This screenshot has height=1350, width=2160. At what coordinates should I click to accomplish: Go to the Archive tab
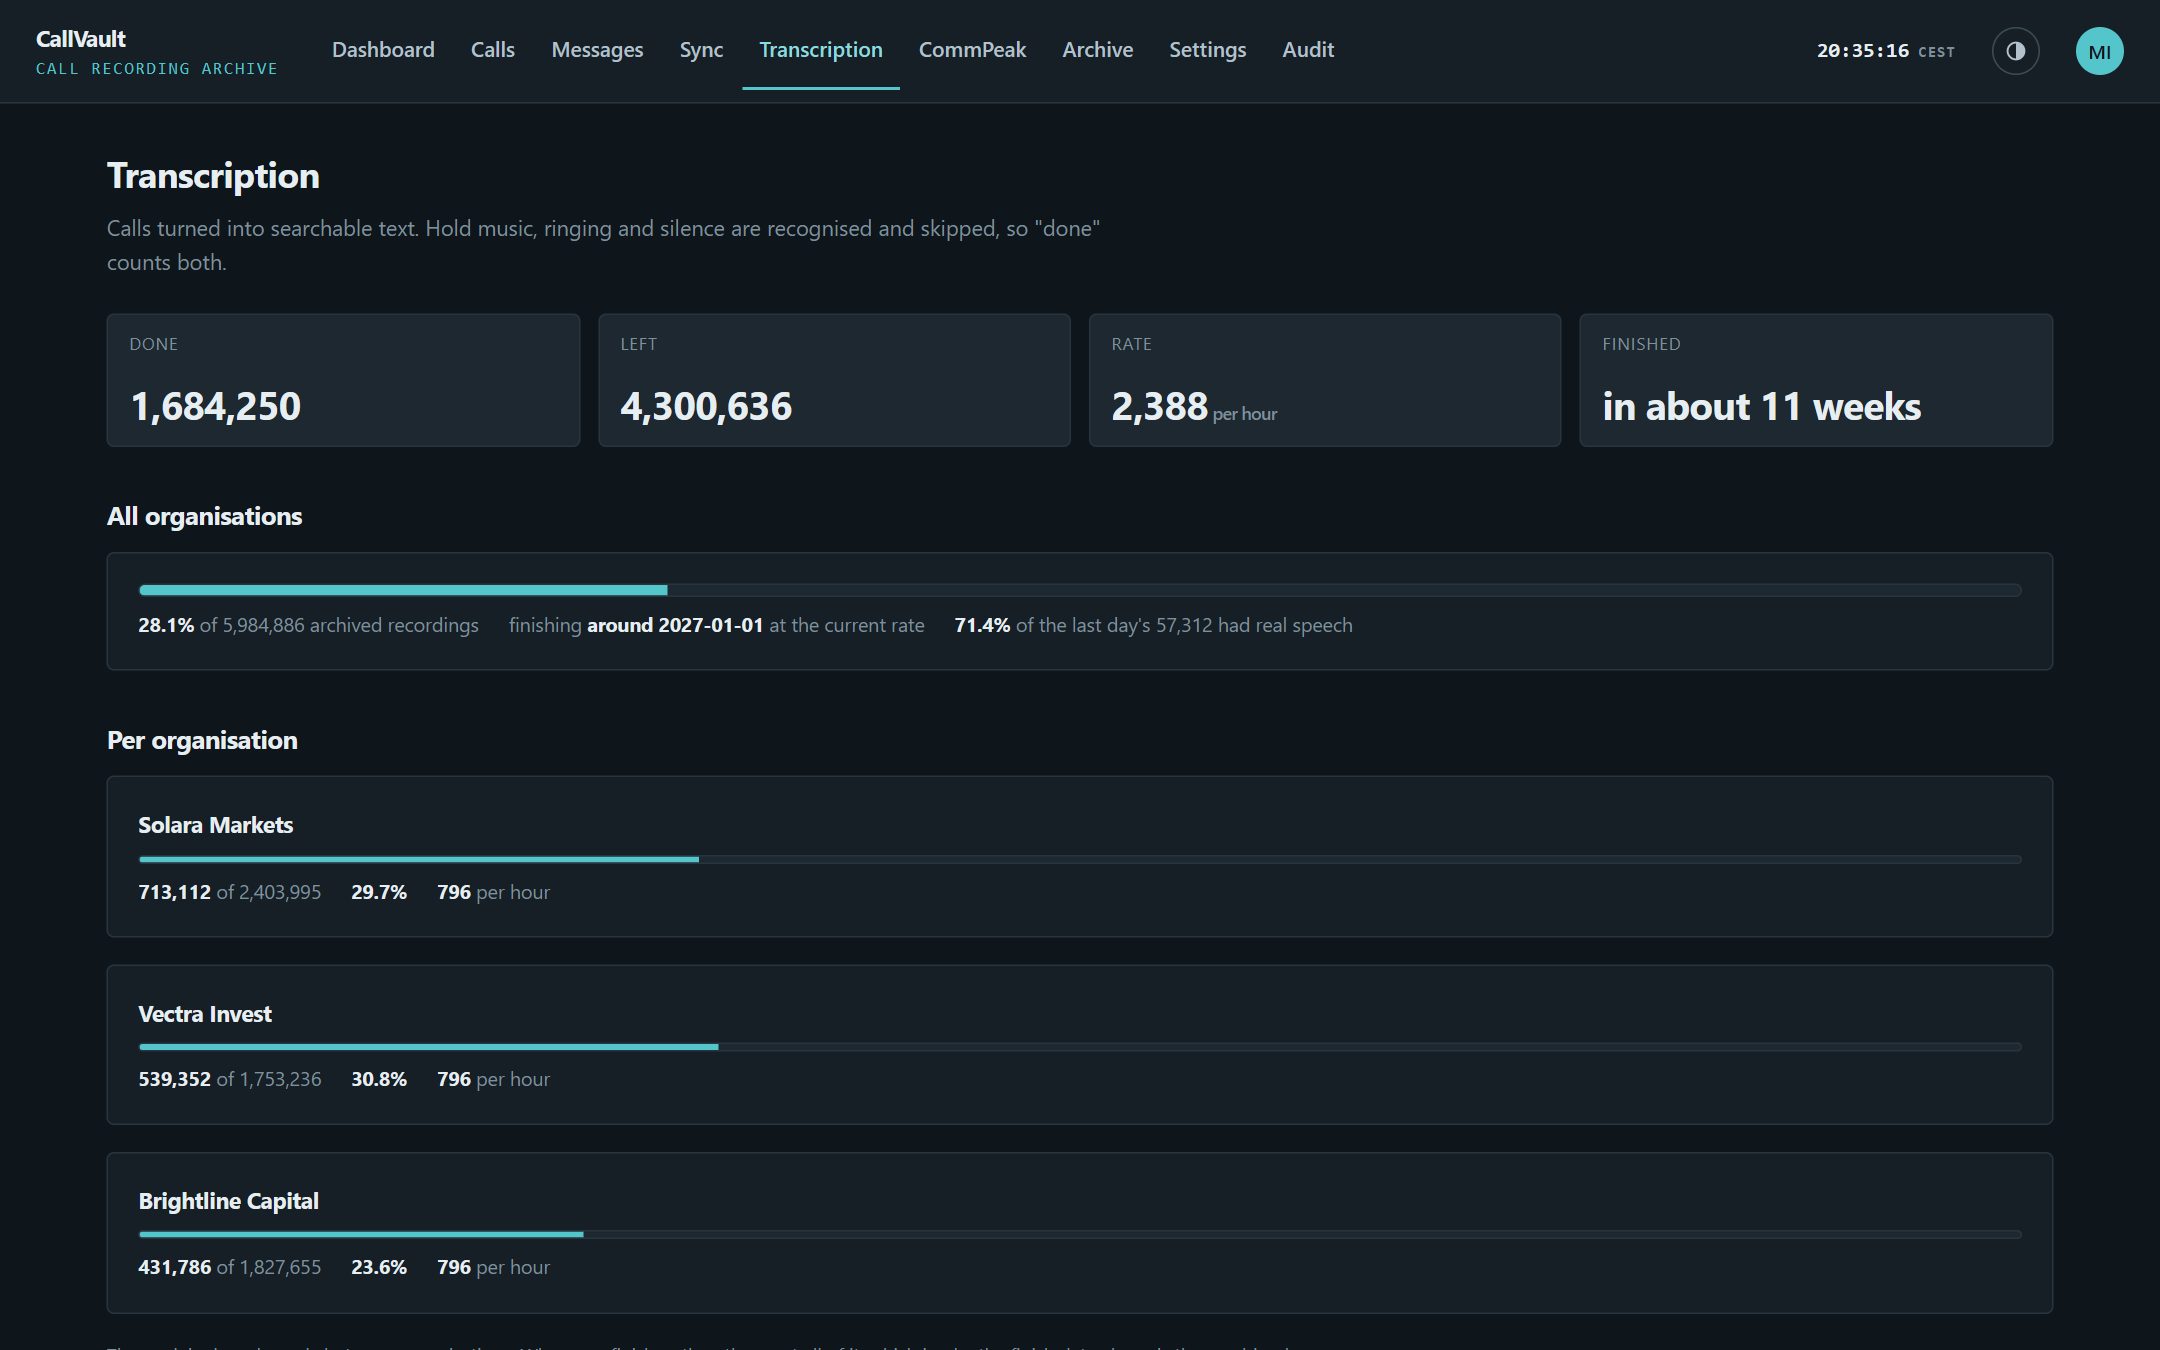(1097, 50)
